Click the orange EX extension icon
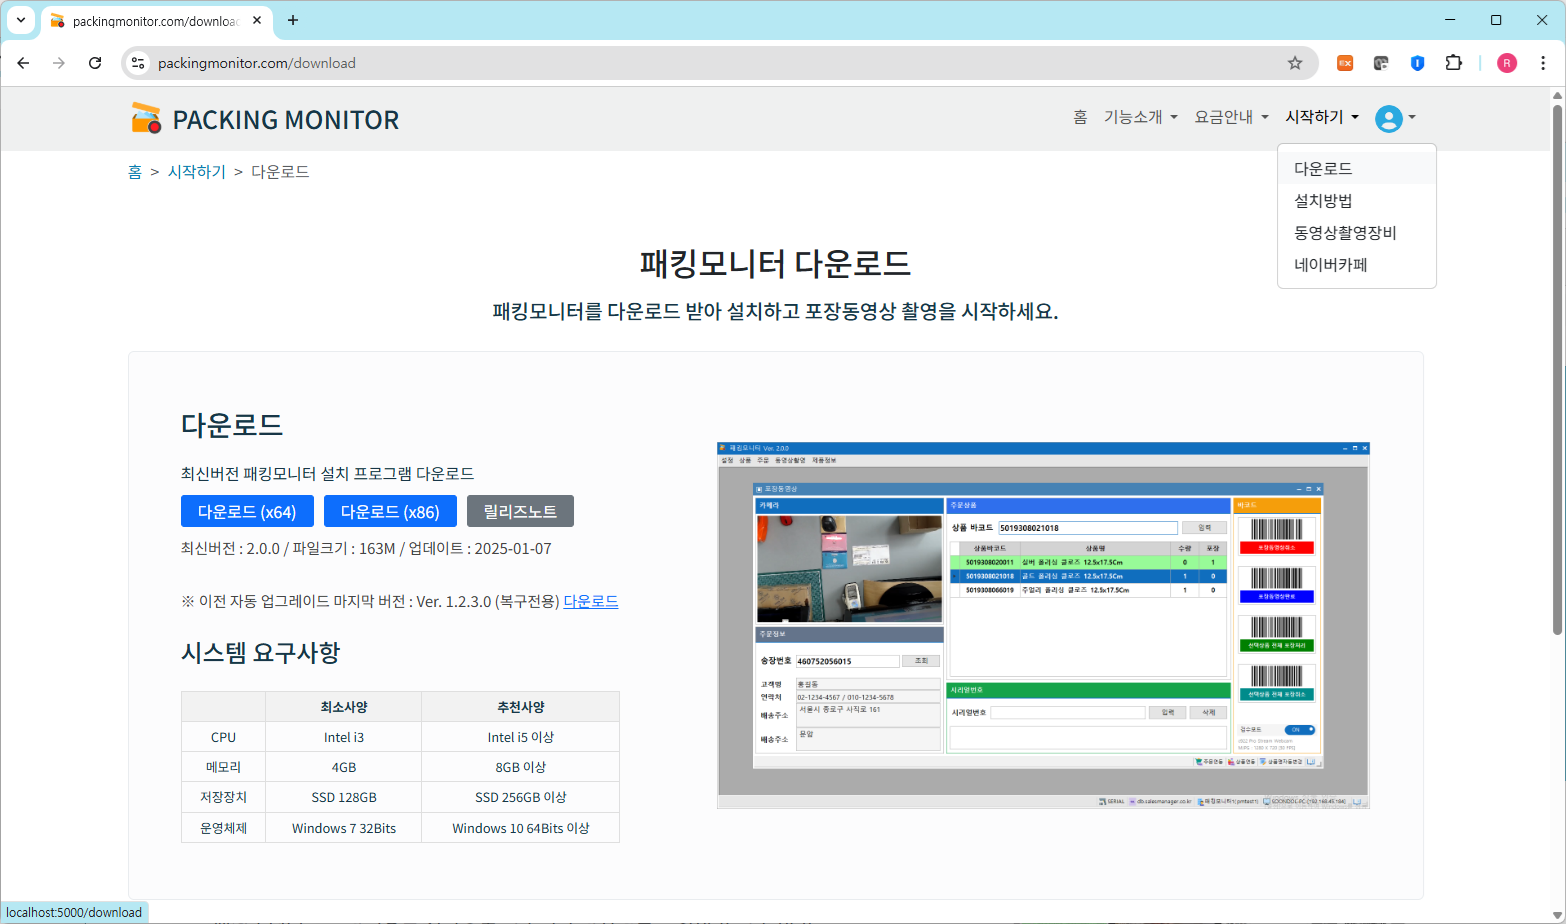Viewport: 1566px width, 924px height. [x=1345, y=63]
